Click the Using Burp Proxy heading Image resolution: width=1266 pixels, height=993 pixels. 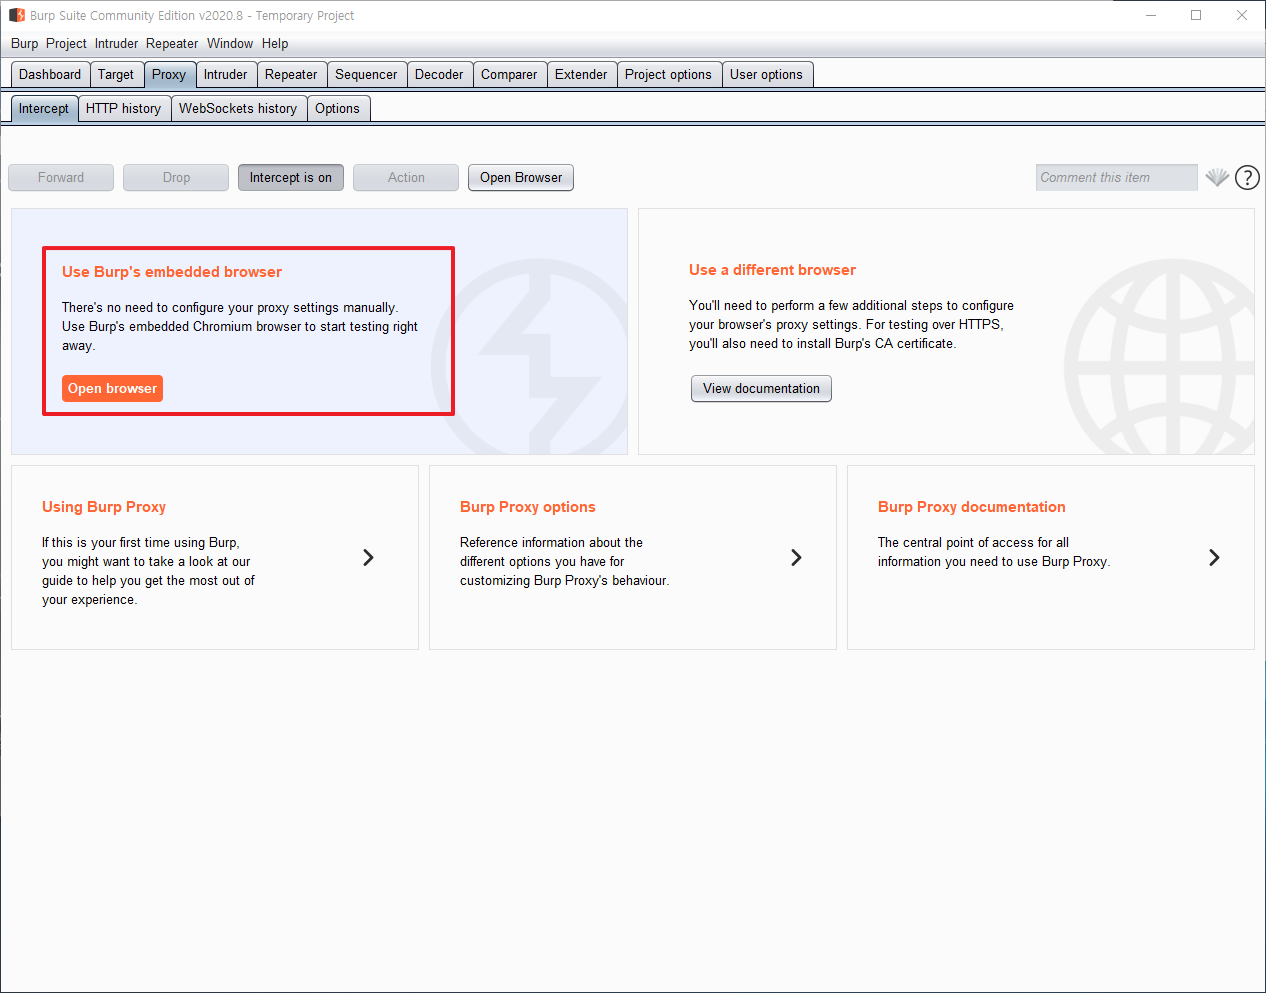104,507
